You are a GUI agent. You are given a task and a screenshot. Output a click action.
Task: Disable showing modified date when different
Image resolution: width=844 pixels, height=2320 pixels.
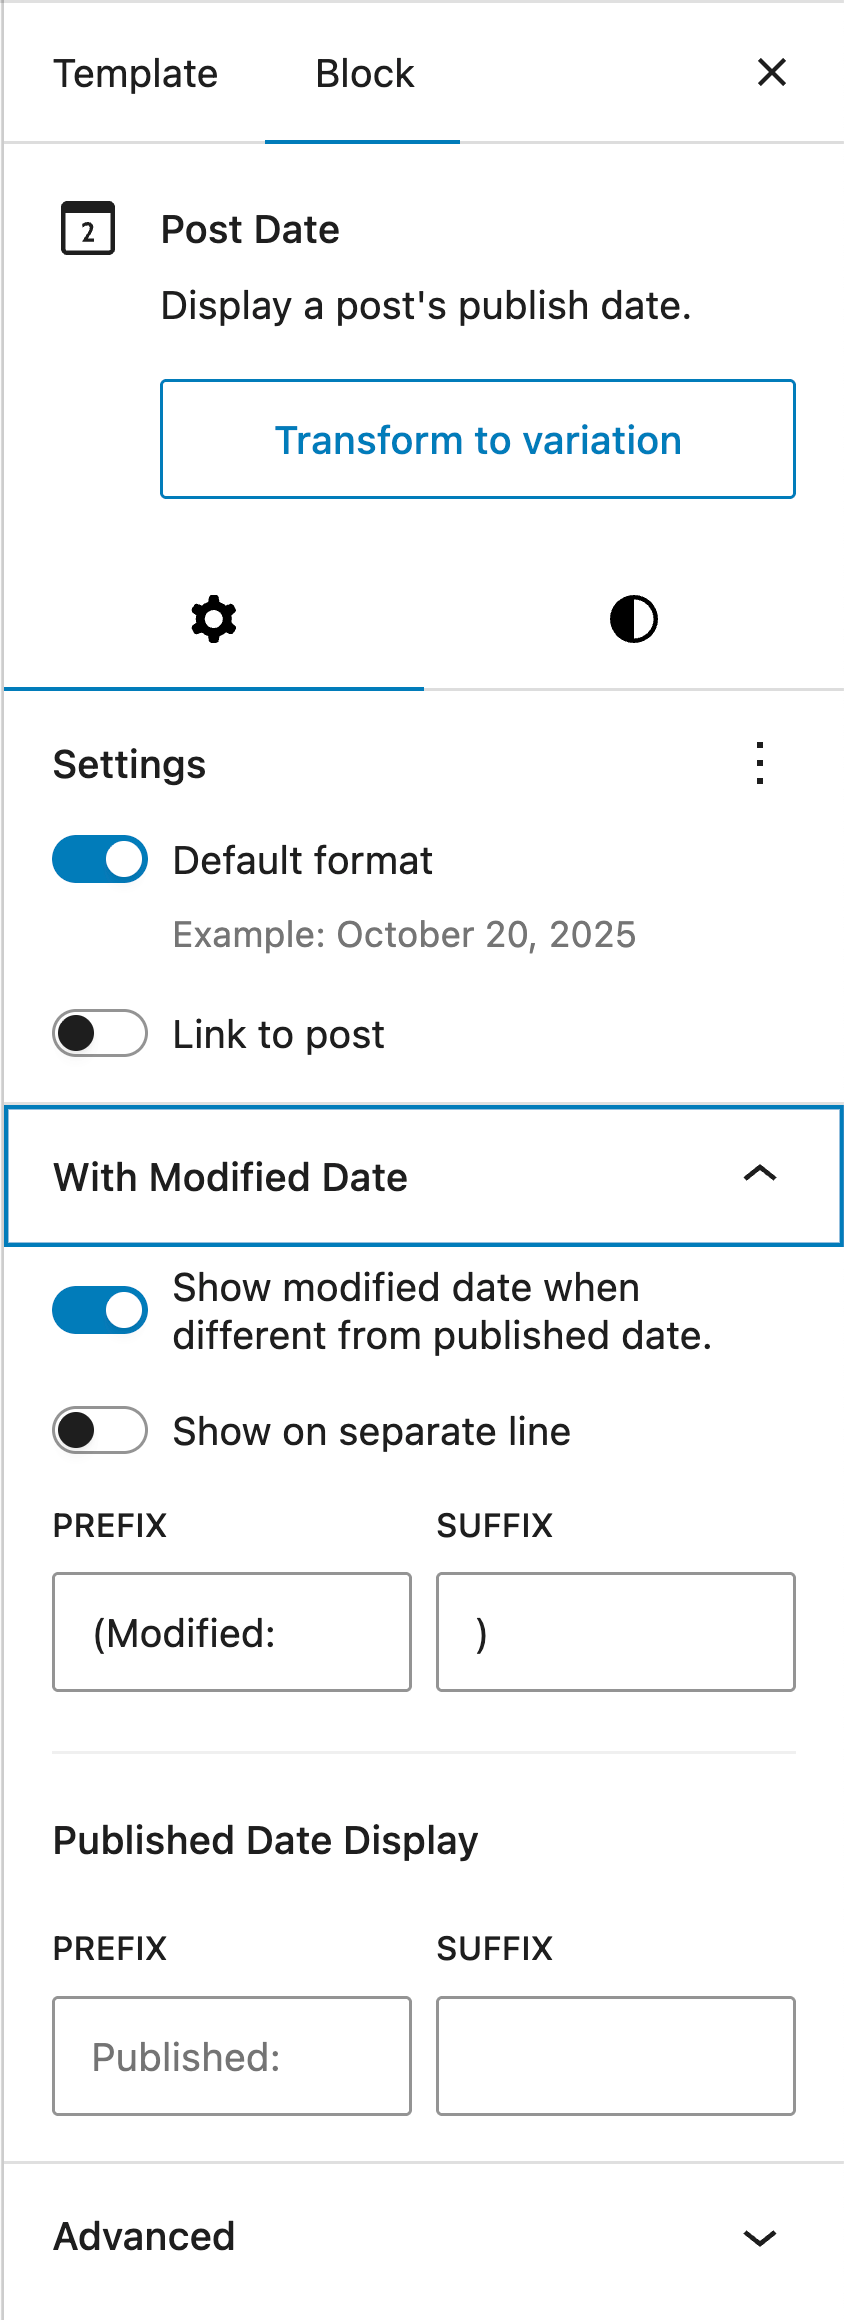[x=99, y=1310]
